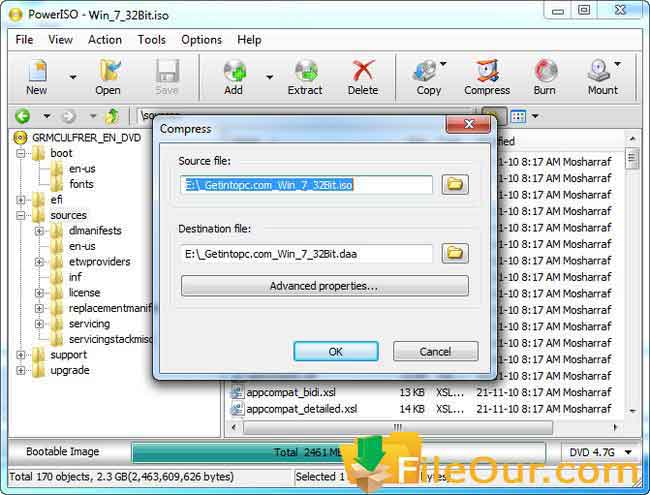Screen dimensions: 650x495
Task: Open the Action menu
Action: click(x=105, y=40)
